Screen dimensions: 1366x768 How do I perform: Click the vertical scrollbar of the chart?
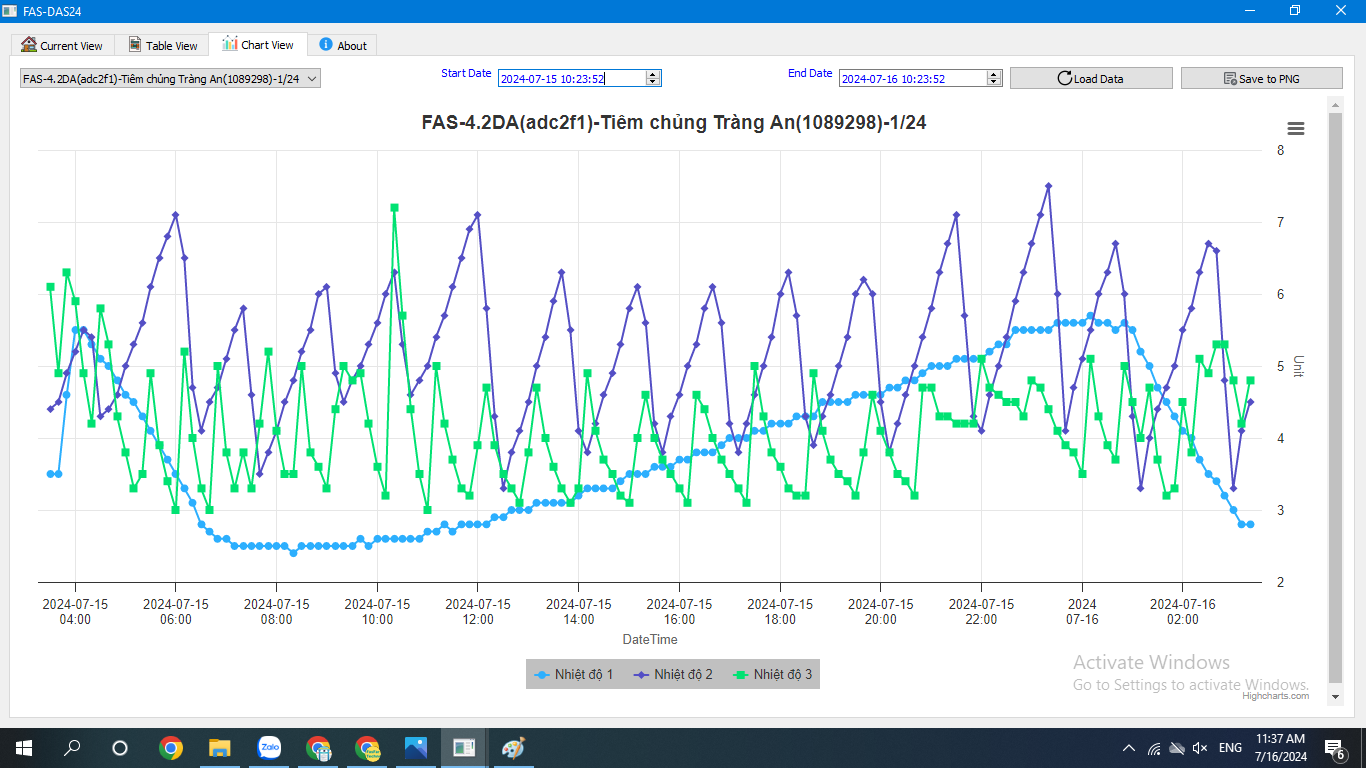(1335, 400)
